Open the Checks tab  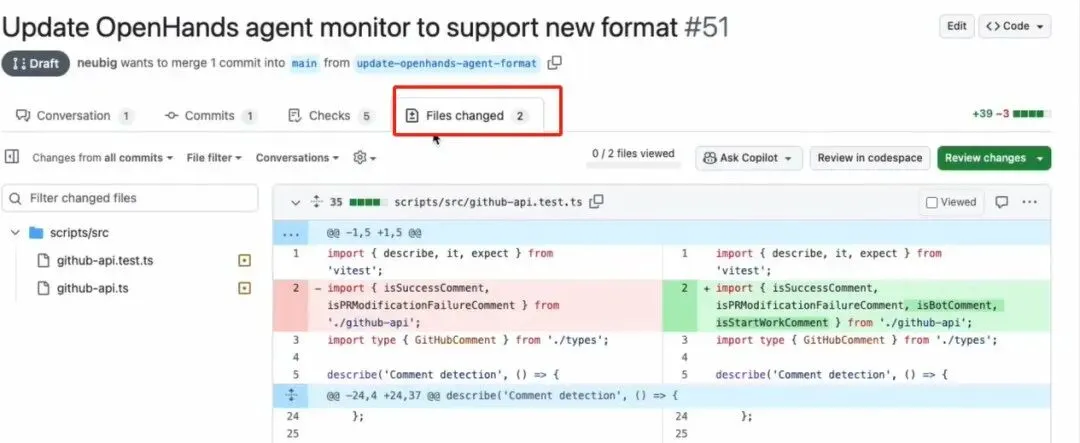point(331,116)
